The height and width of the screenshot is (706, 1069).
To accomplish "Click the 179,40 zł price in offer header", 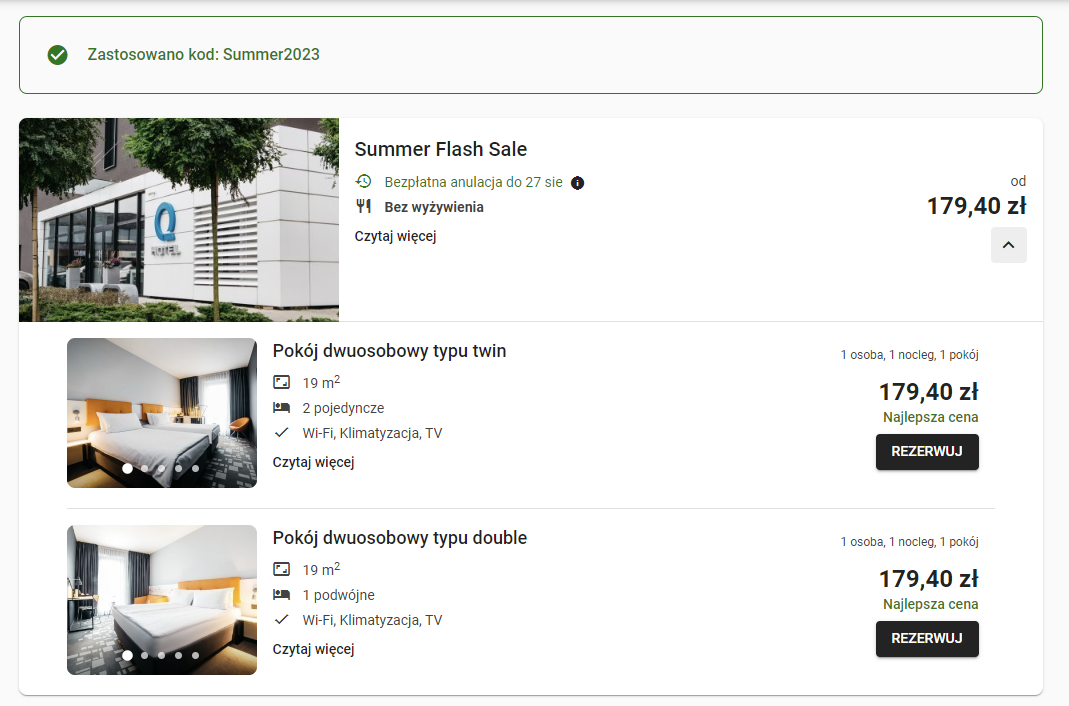I will [x=976, y=206].
